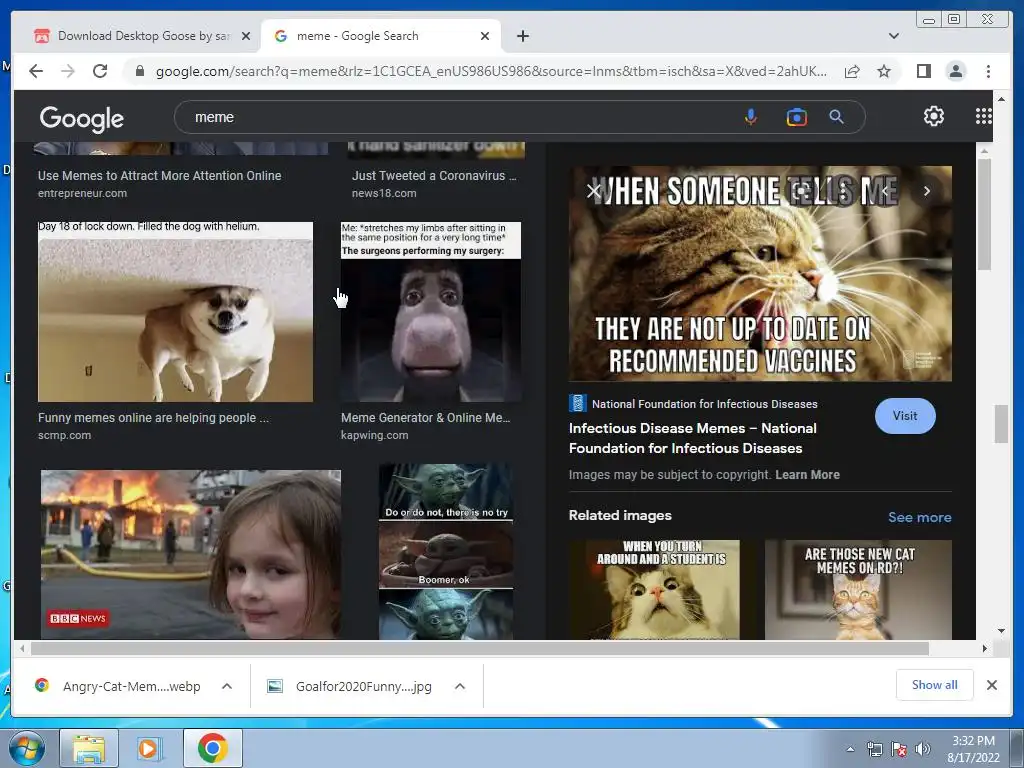Open Chrome three-dot menu
1024x768 pixels.
[988, 71]
